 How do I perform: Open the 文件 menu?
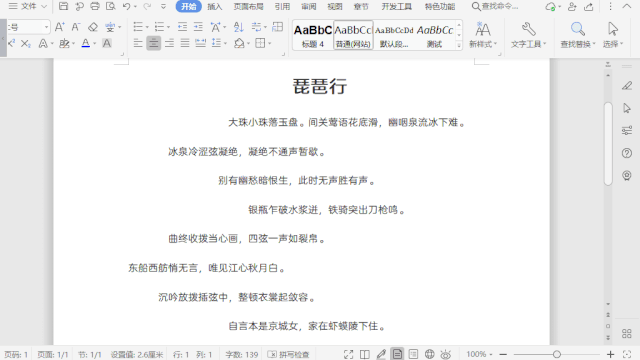[28, 6]
